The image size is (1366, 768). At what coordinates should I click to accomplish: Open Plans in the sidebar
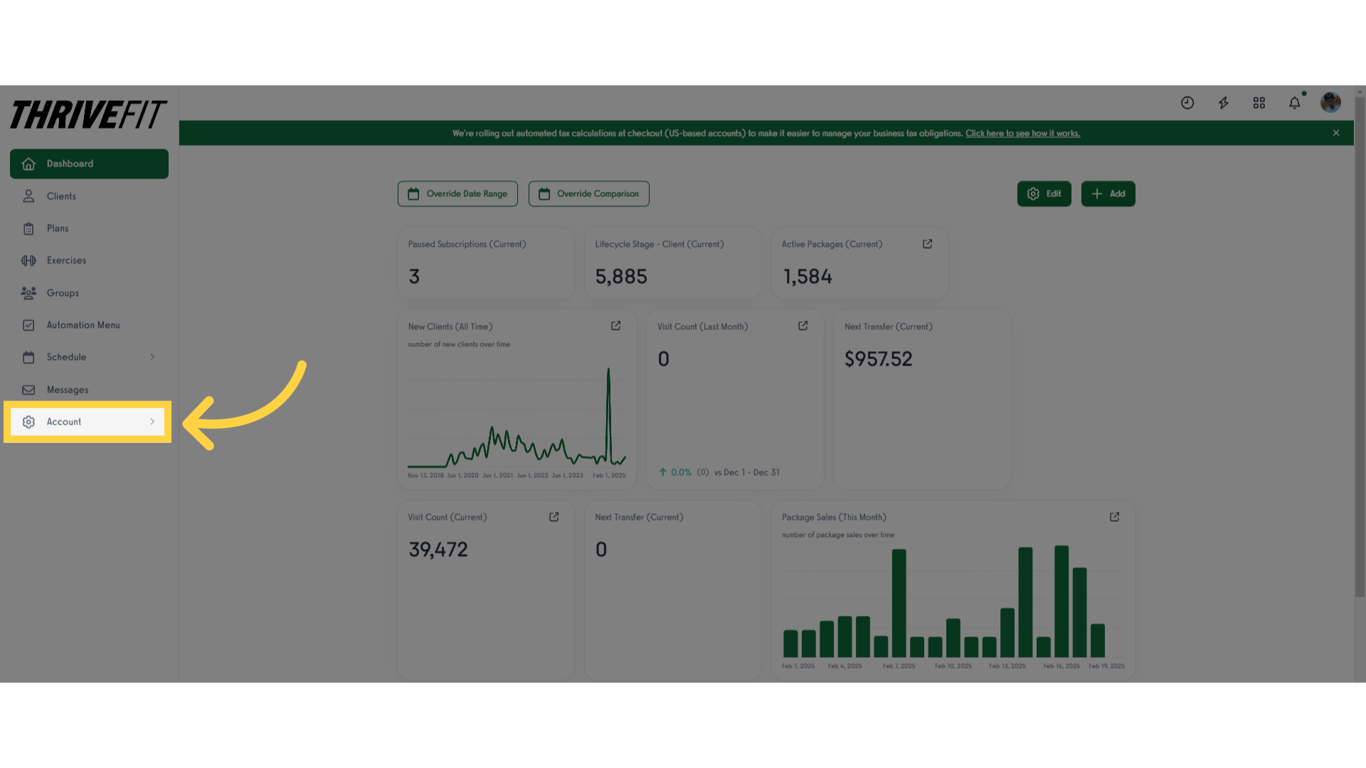tap(89, 228)
